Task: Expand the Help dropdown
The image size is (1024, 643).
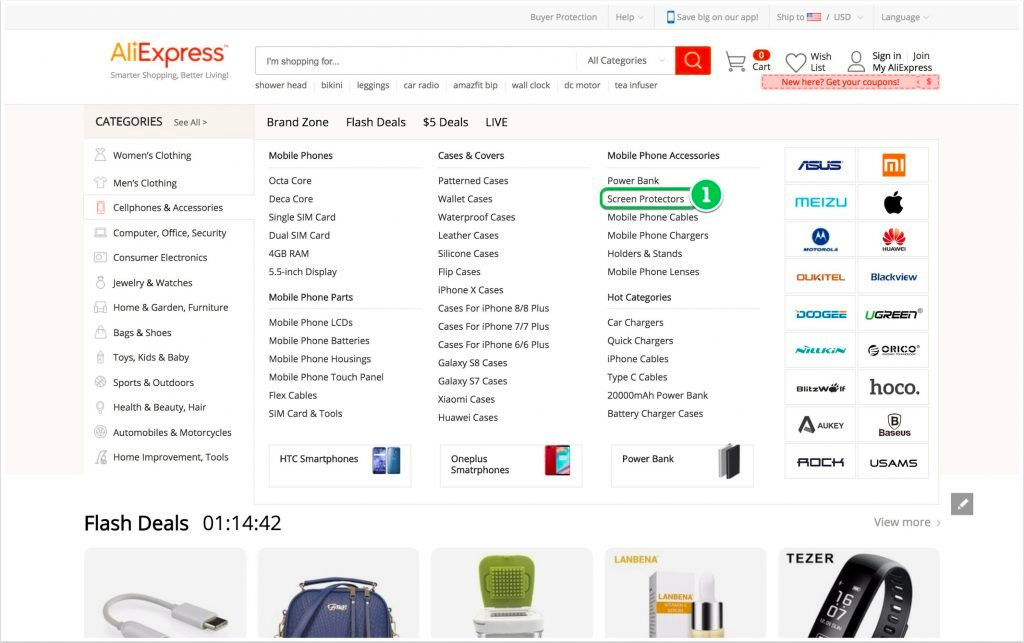Action: pos(629,17)
